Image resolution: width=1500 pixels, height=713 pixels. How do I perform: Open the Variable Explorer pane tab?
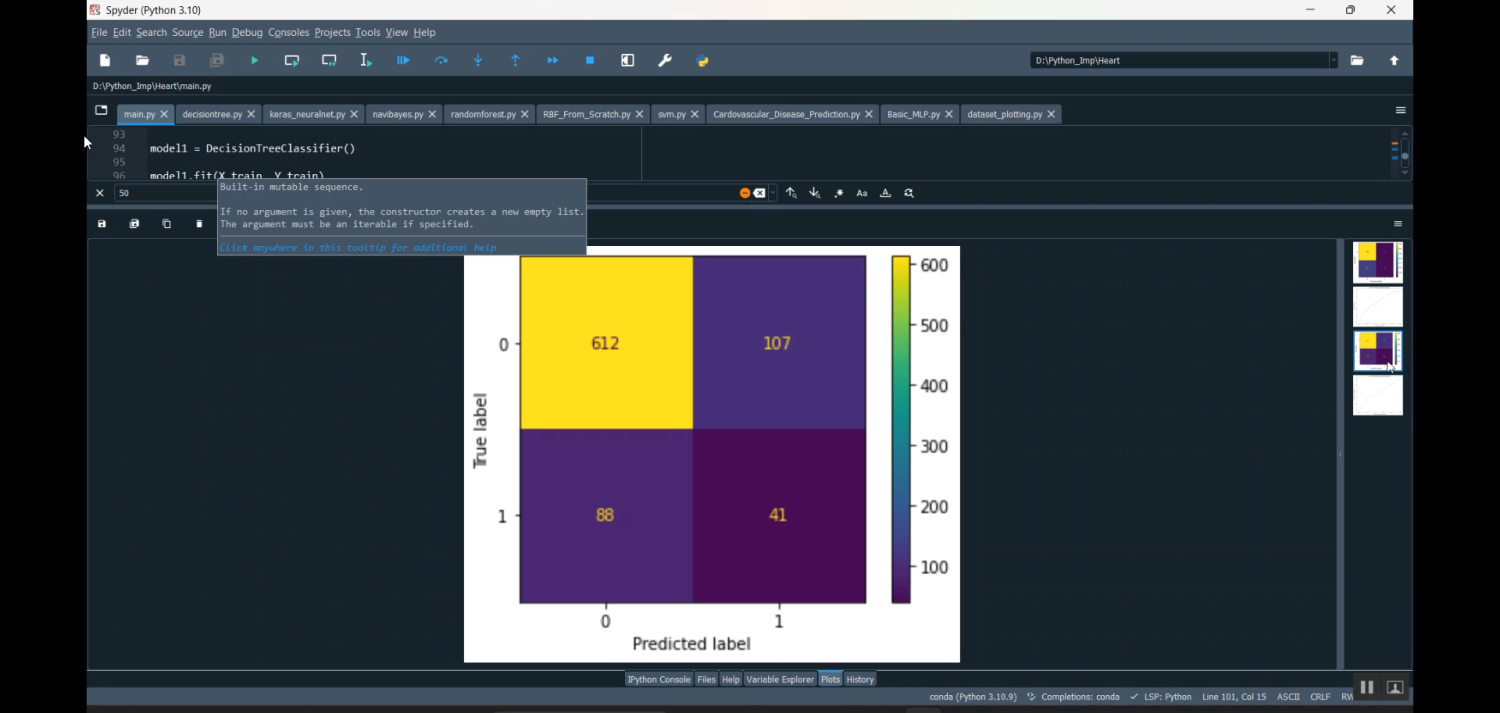click(x=780, y=679)
